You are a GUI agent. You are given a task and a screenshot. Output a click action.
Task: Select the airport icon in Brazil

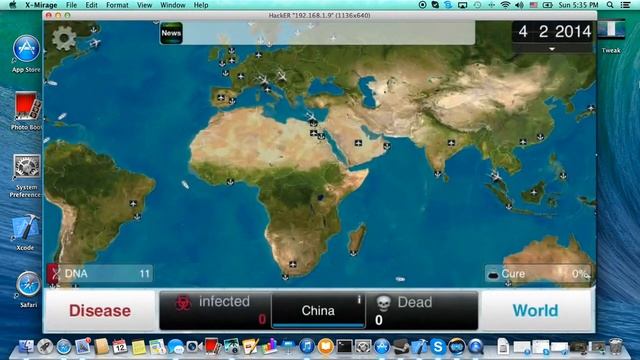(133, 203)
